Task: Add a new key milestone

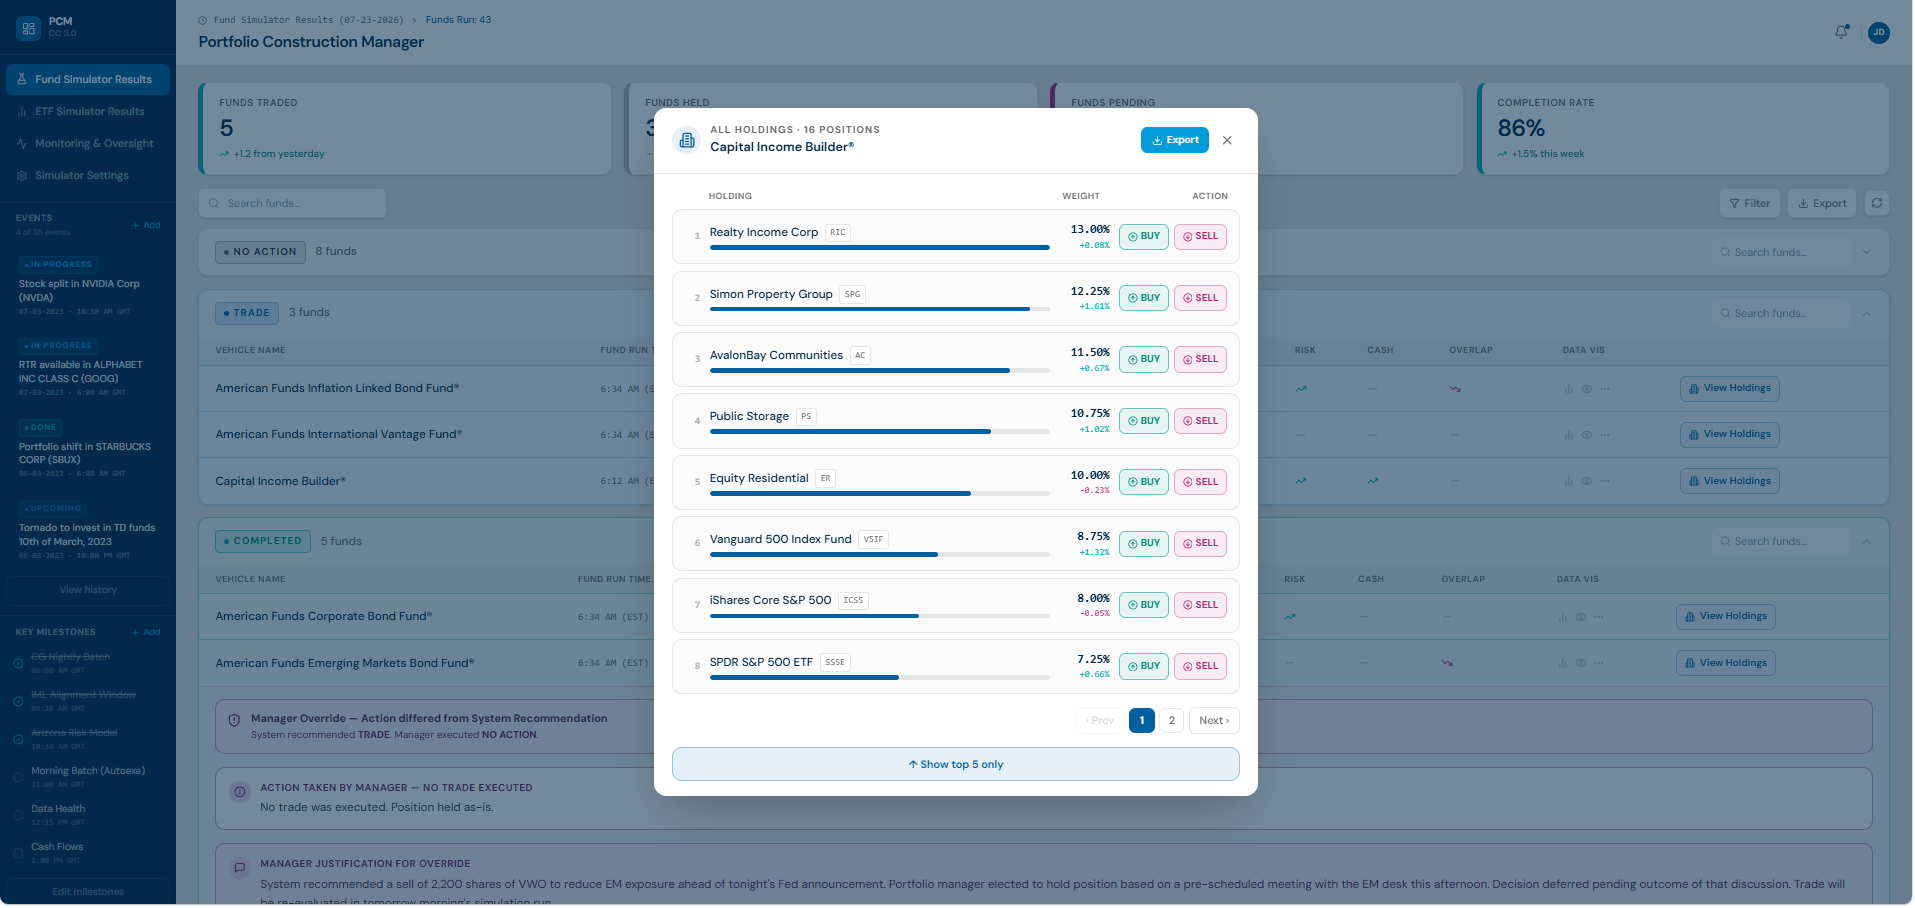Action: 146,633
